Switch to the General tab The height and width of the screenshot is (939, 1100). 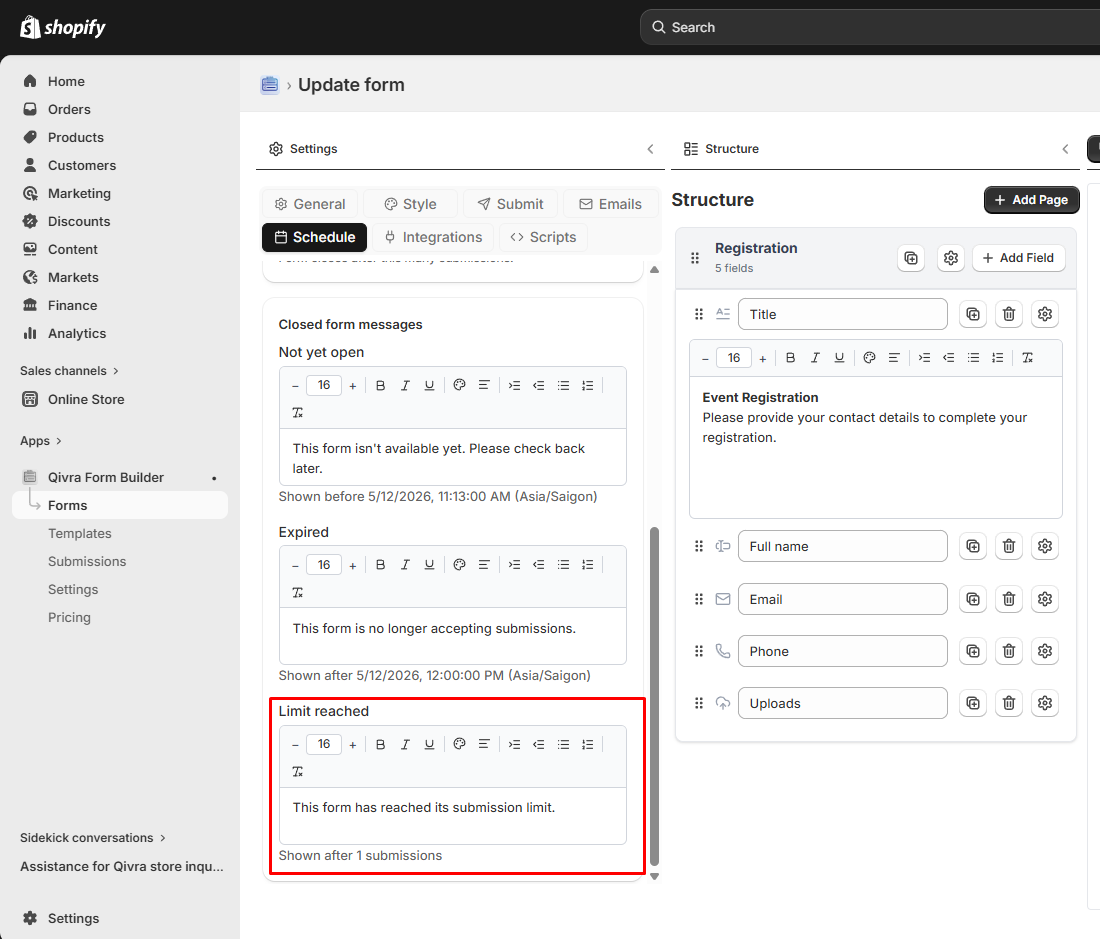[310, 204]
